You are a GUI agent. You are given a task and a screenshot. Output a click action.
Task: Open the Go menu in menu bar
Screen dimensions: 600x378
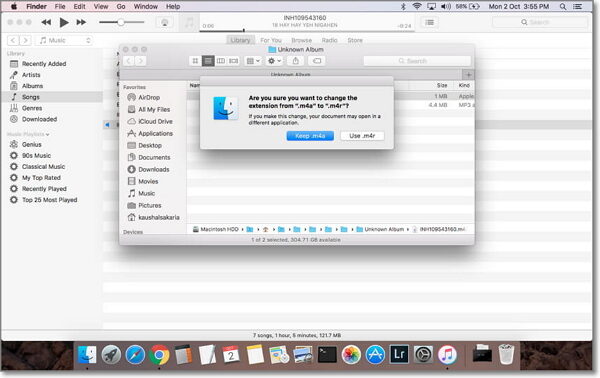coord(121,7)
